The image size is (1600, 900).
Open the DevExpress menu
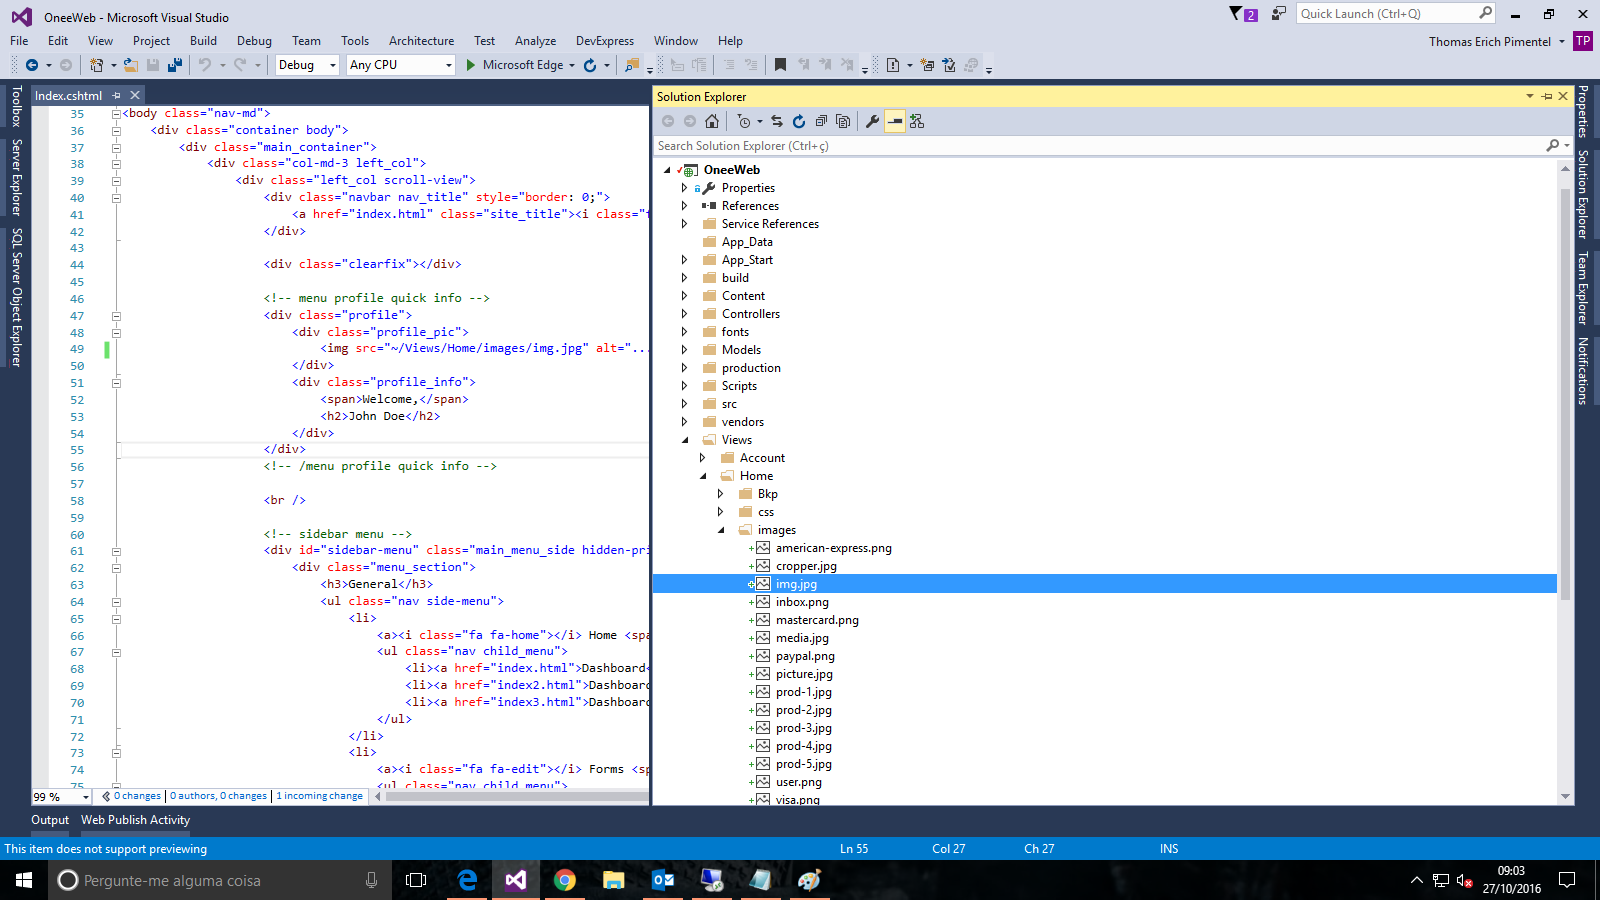coord(605,41)
